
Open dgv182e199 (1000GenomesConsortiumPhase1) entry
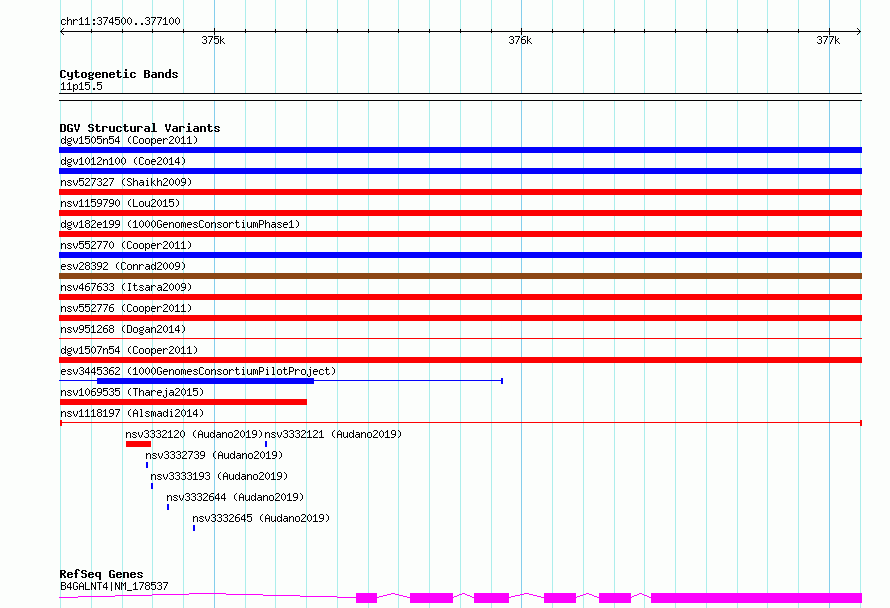point(180,224)
